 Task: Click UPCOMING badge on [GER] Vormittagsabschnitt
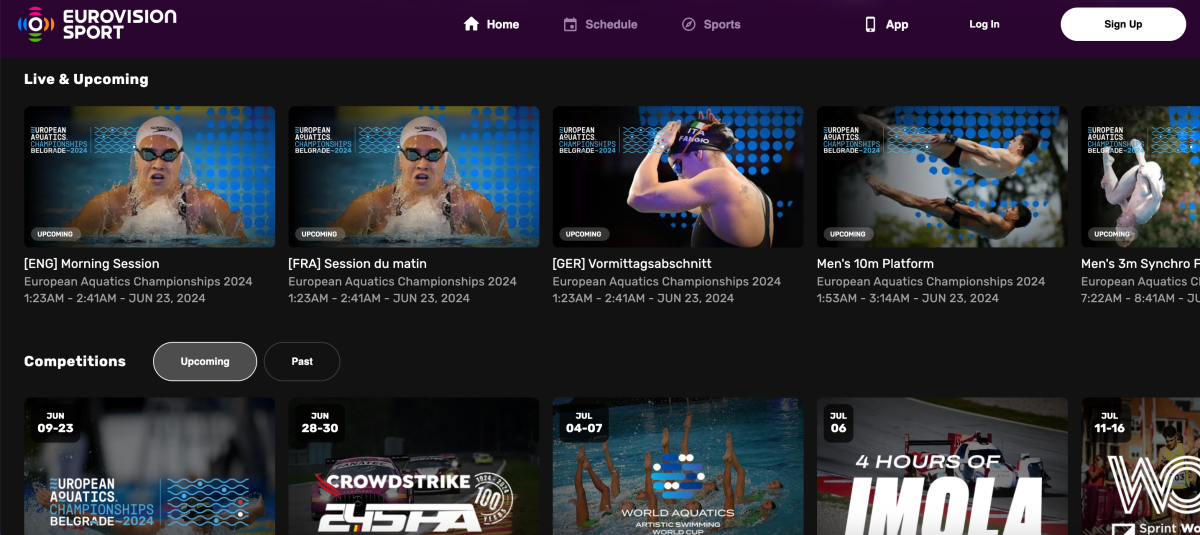(583, 234)
